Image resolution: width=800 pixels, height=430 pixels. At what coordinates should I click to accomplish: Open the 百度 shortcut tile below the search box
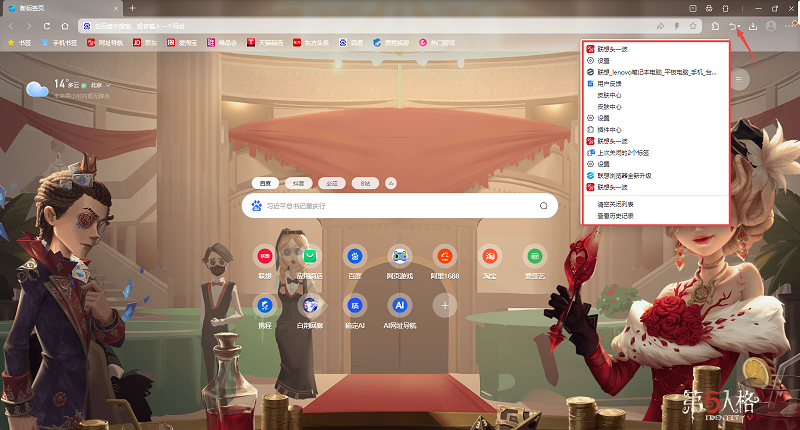pyautogui.click(x=355, y=262)
